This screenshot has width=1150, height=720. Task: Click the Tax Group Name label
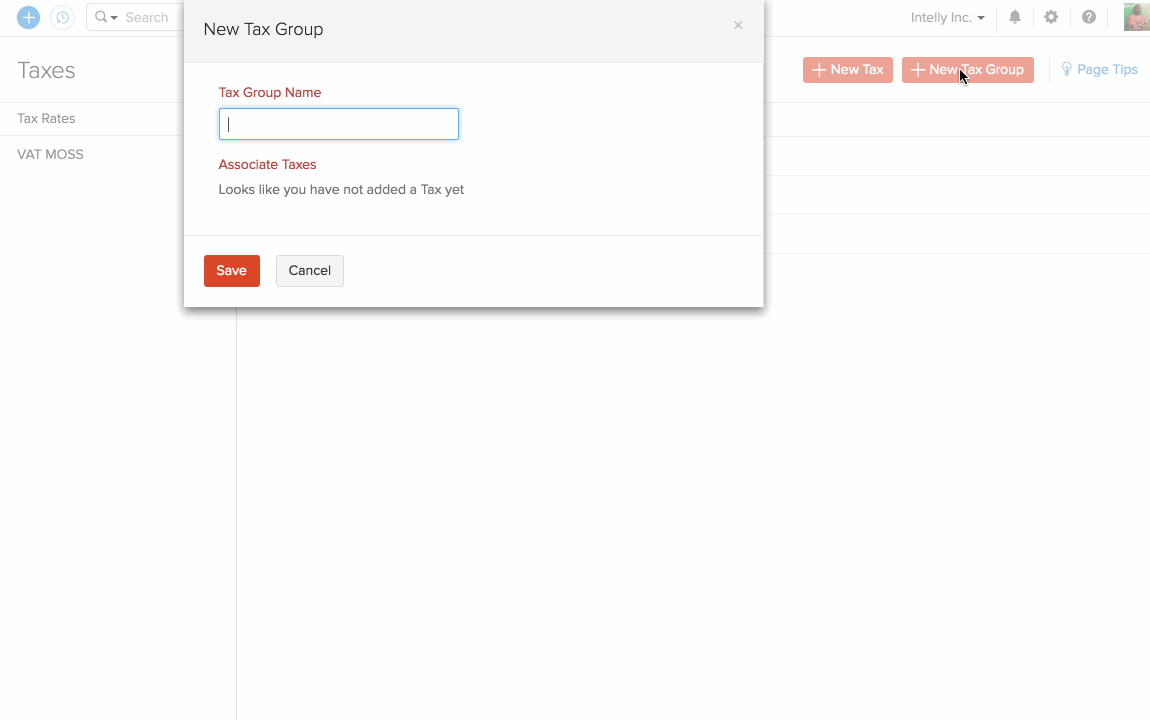tap(270, 92)
